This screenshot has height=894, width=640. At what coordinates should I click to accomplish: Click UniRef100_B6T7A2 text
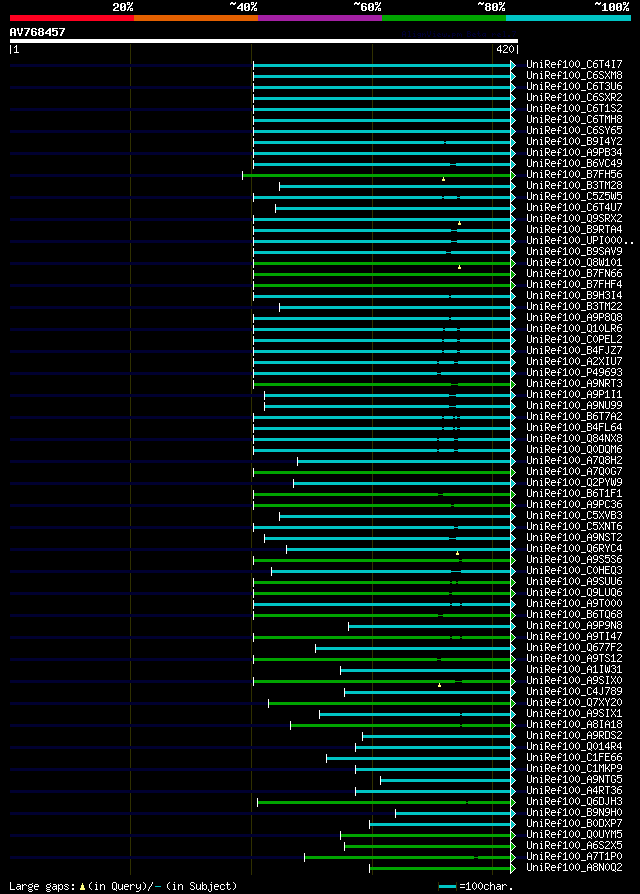tap(574, 416)
